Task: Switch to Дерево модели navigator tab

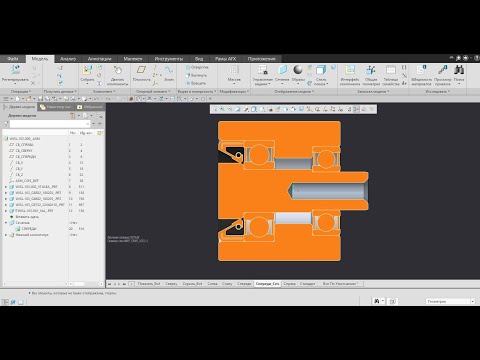Action: click(x=19, y=107)
